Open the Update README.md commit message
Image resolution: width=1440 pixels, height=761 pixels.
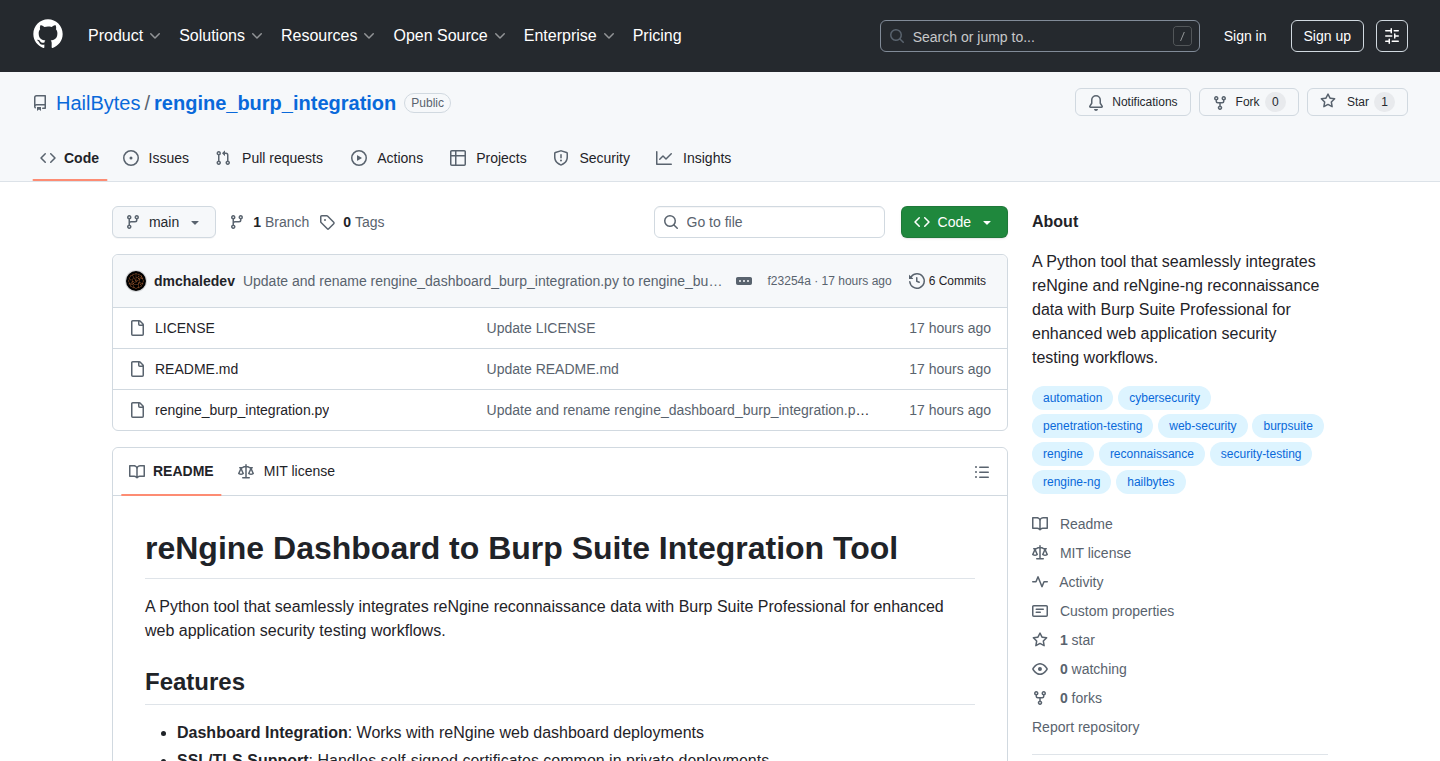click(553, 369)
